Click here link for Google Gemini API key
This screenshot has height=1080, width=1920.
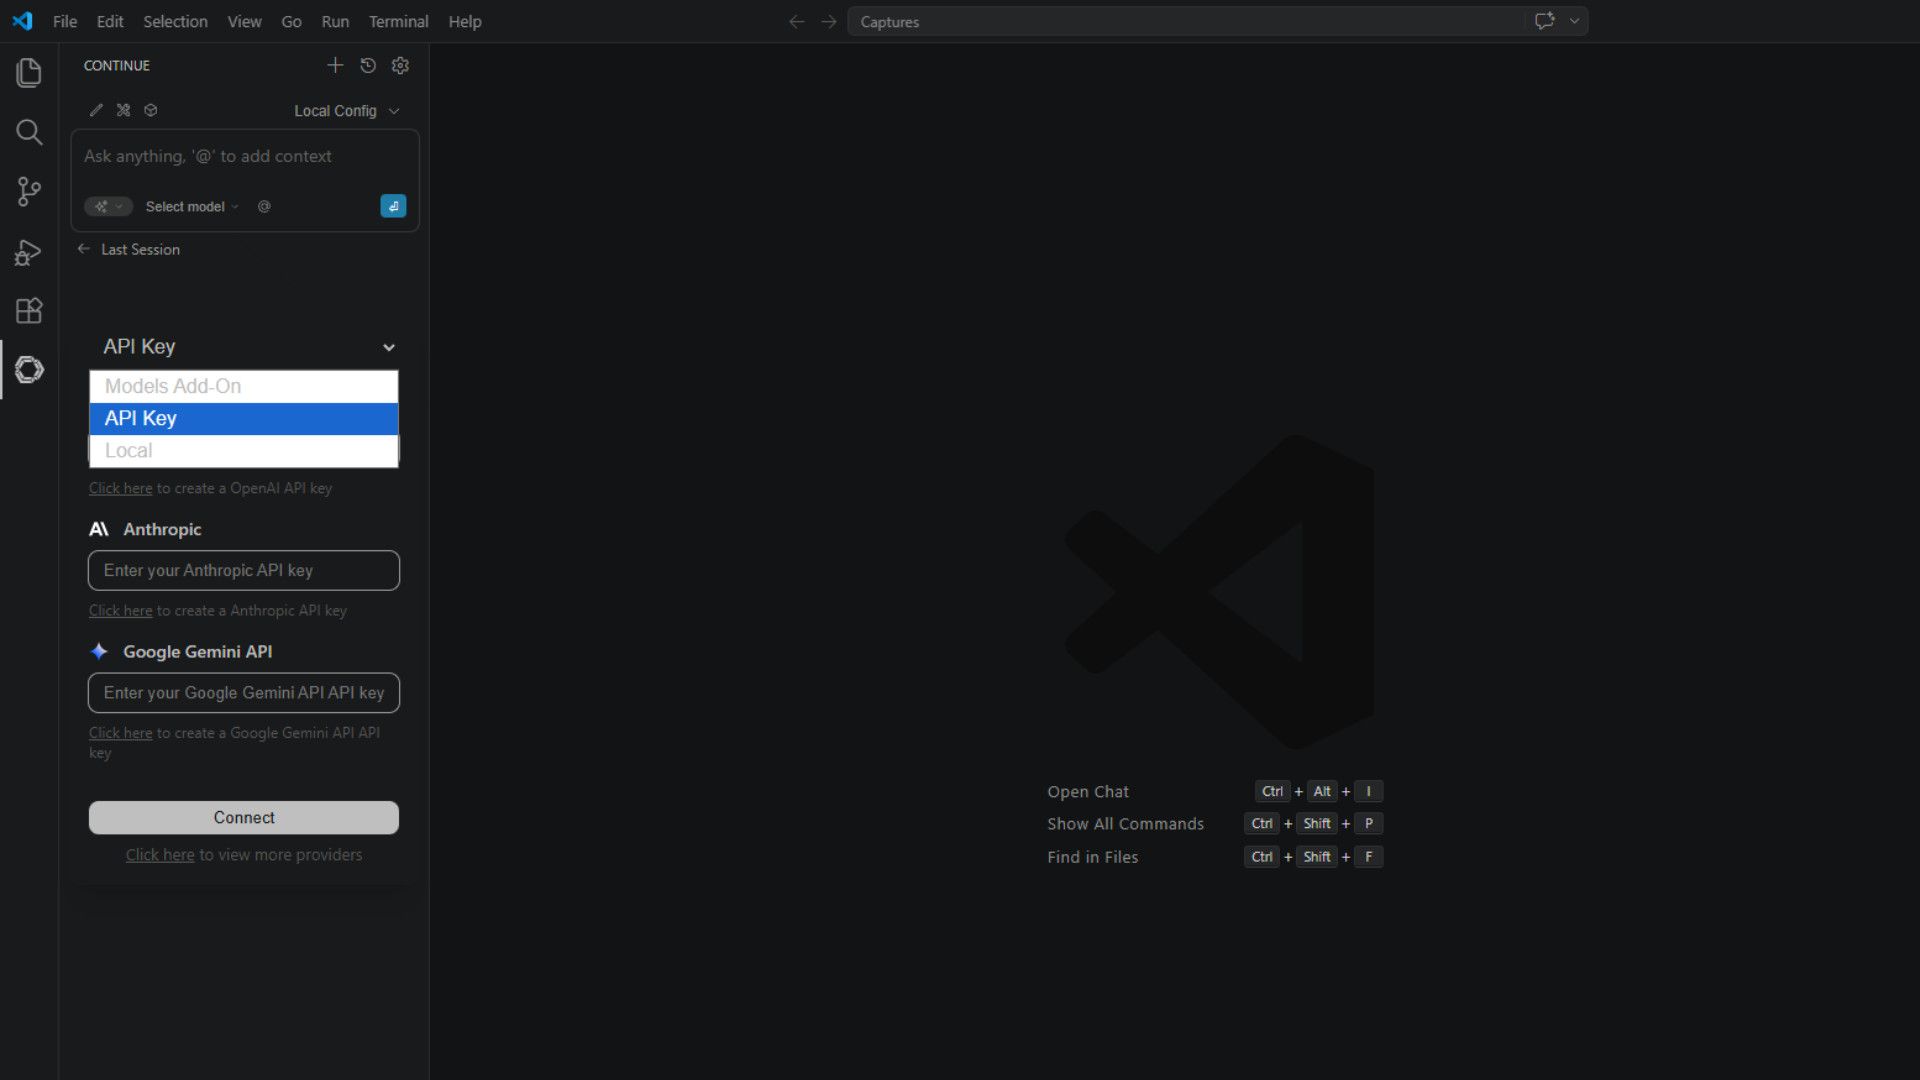coord(120,732)
